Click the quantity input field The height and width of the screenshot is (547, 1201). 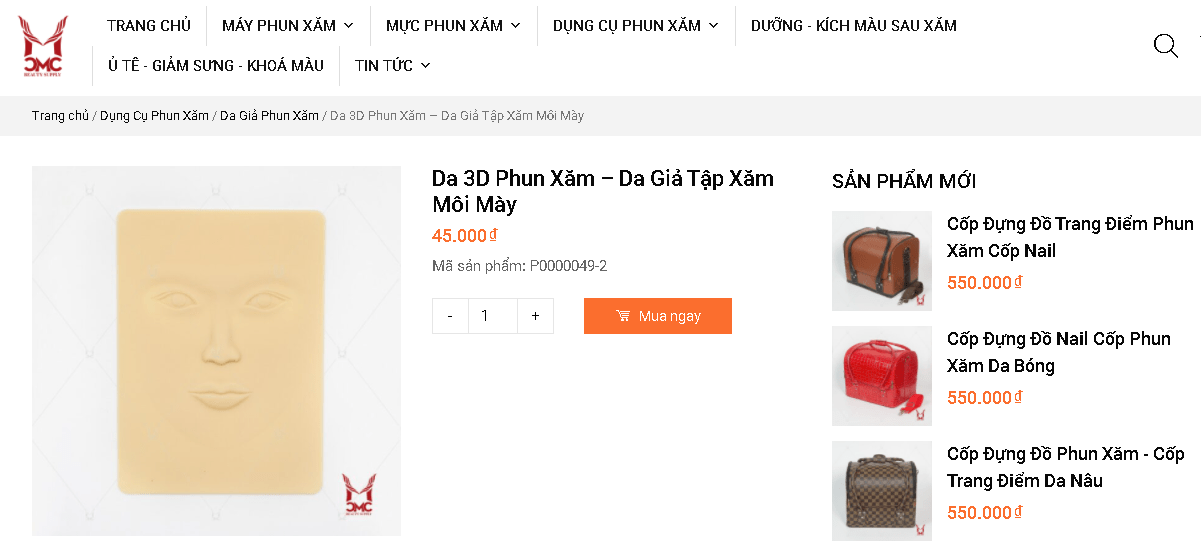click(x=493, y=316)
